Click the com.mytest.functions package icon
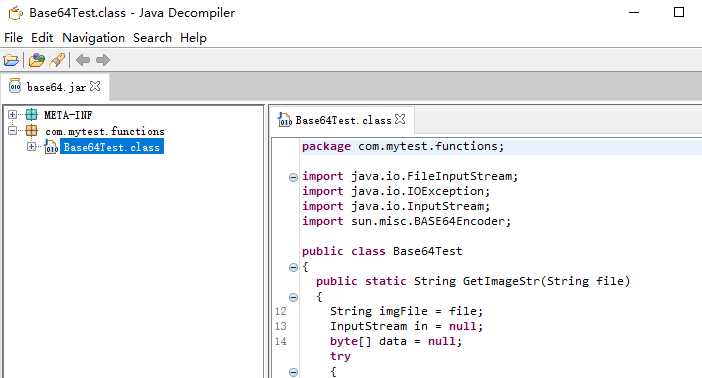 31,131
